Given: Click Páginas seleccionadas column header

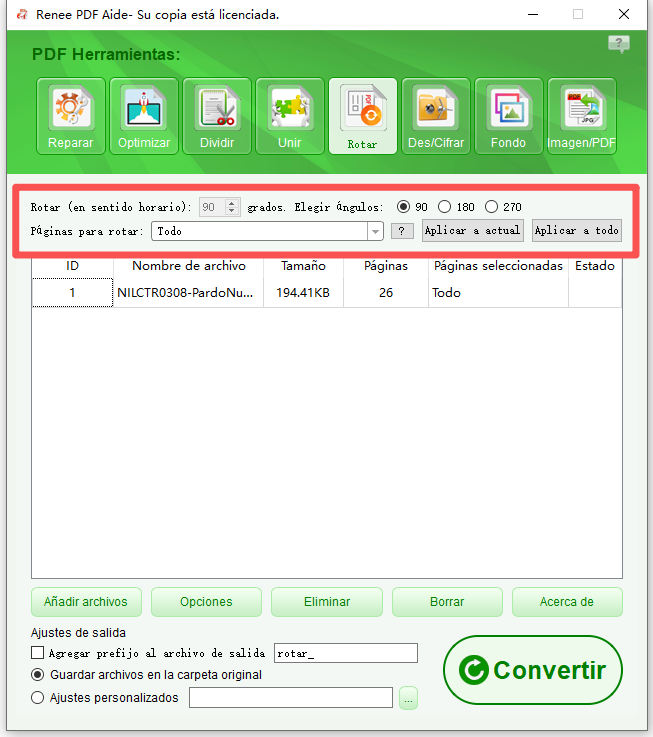Looking at the screenshot, I should pos(498,266).
